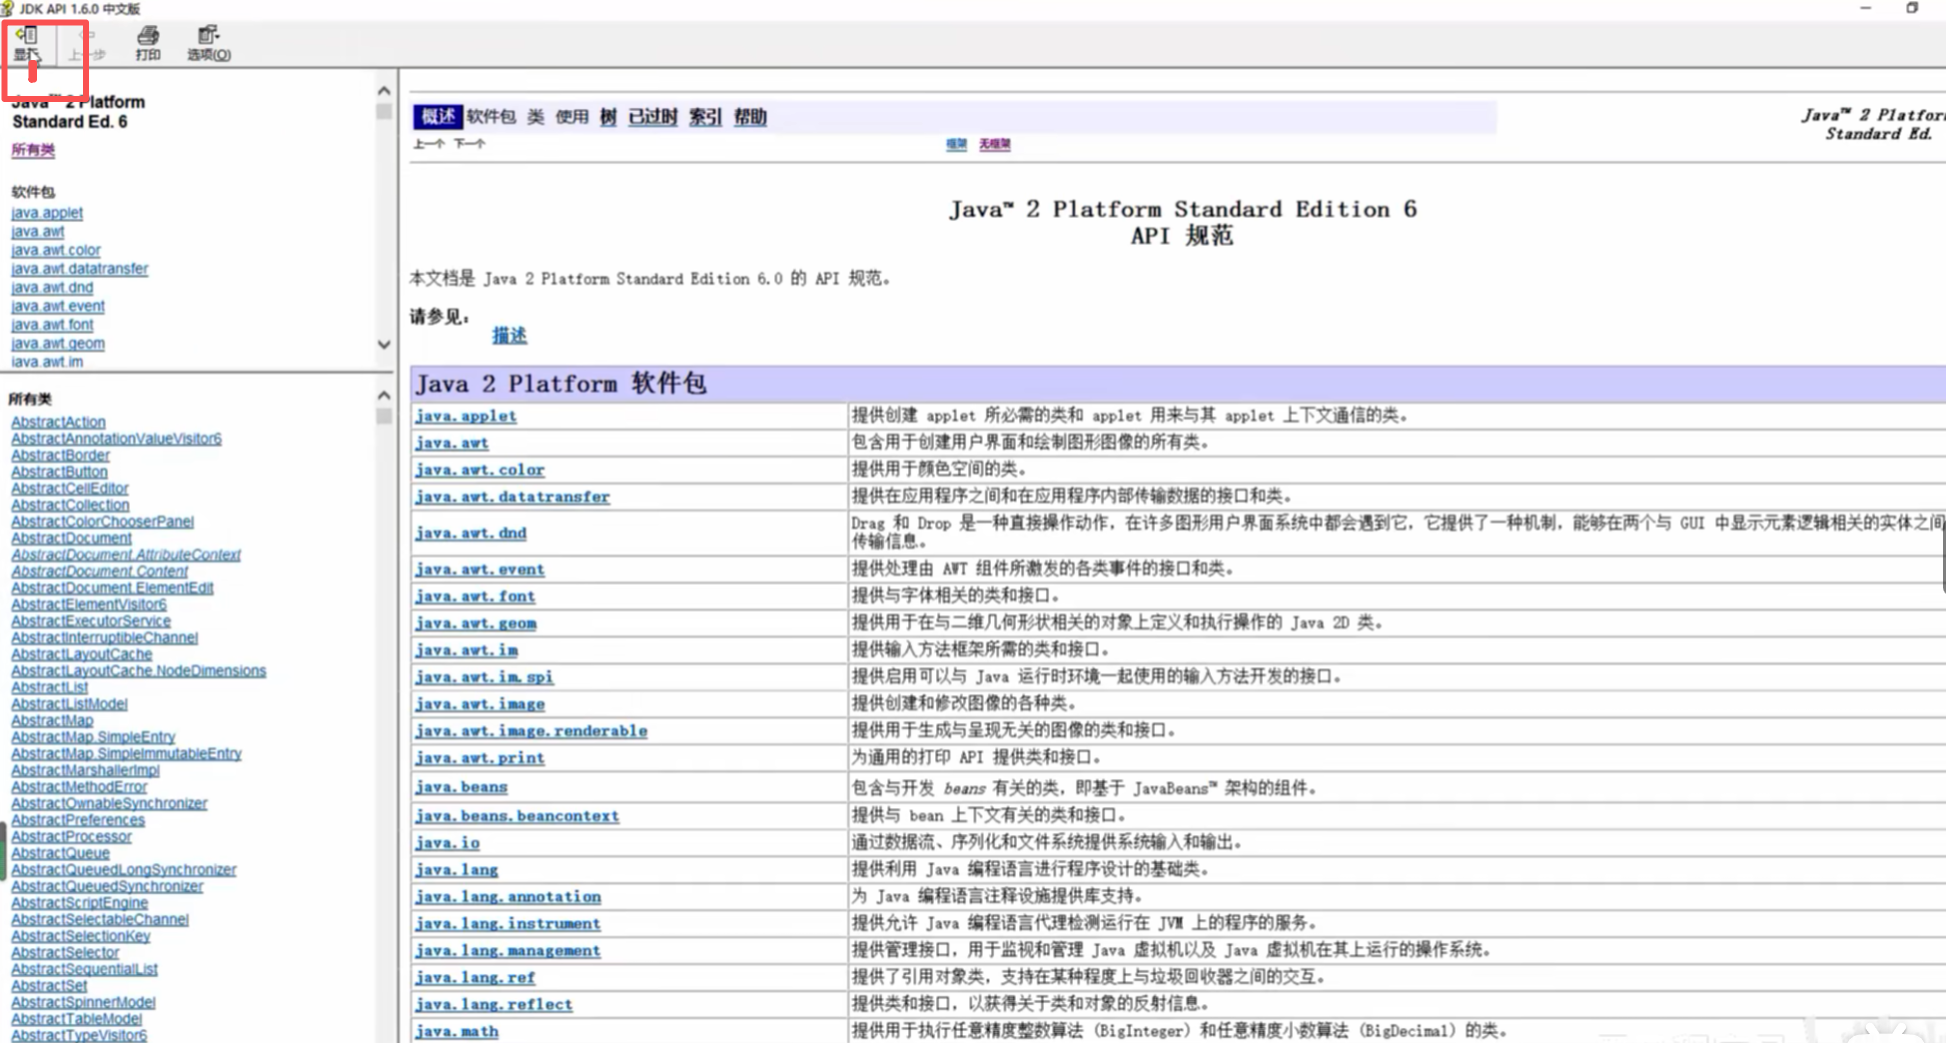Open the AbstractDocument class link
Image resolution: width=1946 pixels, height=1043 pixels.
click(x=71, y=538)
